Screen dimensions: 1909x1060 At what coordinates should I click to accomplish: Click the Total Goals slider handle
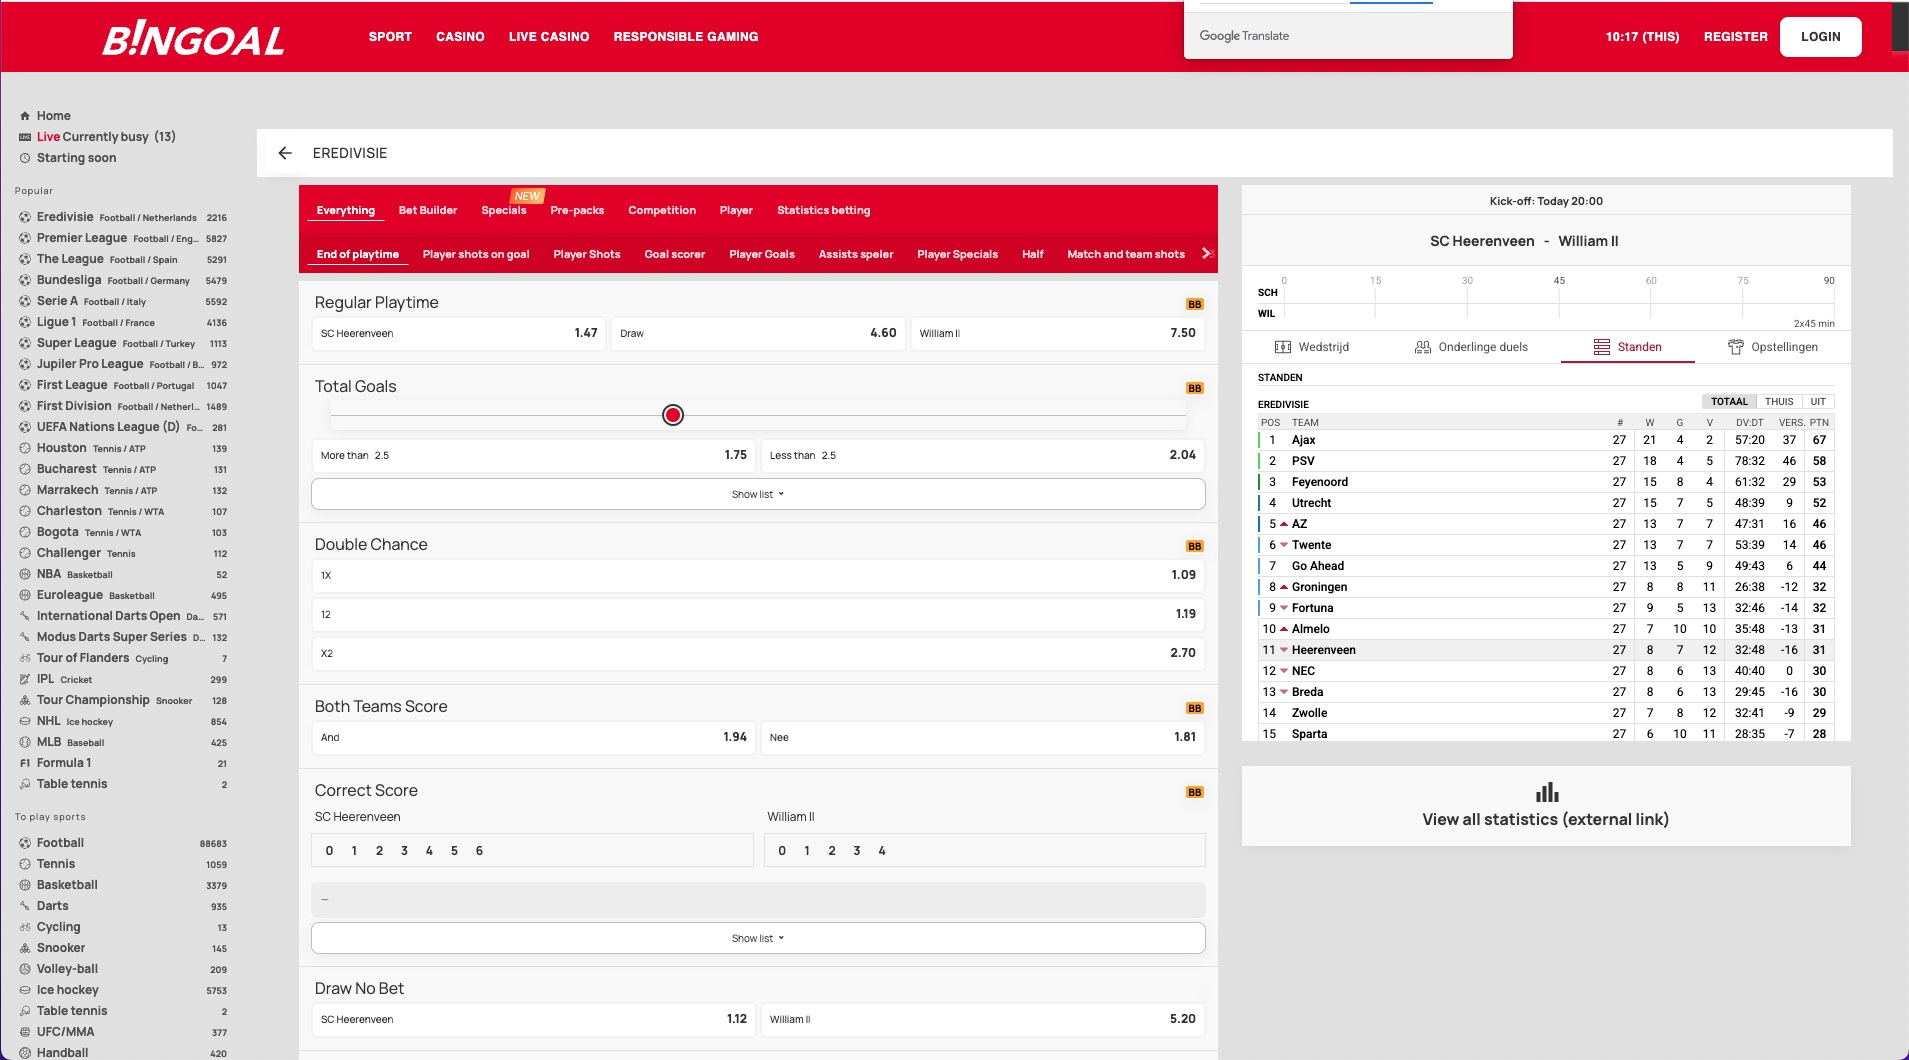(x=673, y=415)
